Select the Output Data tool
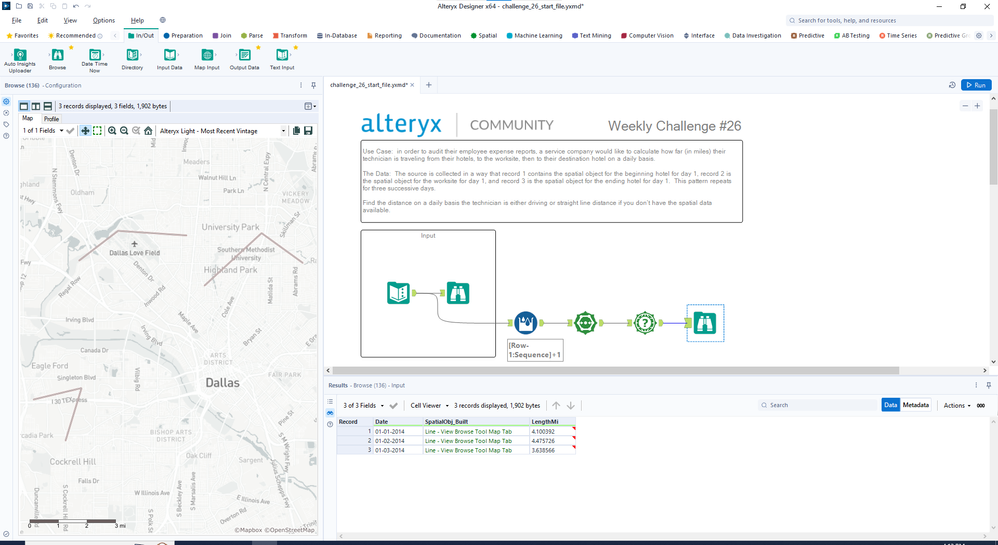Image resolution: width=998 pixels, height=545 pixels. 244,60
